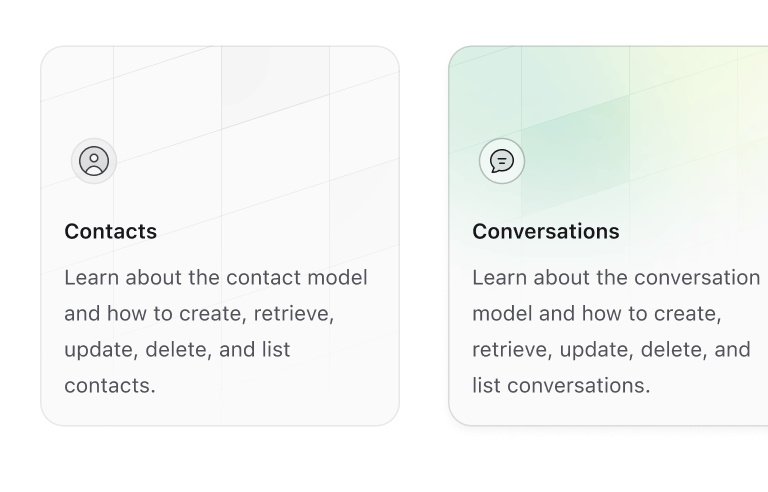The width and height of the screenshot is (768, 492).
Task: Click the Contacts card's bottom padding area
Action: pos(220,412)
